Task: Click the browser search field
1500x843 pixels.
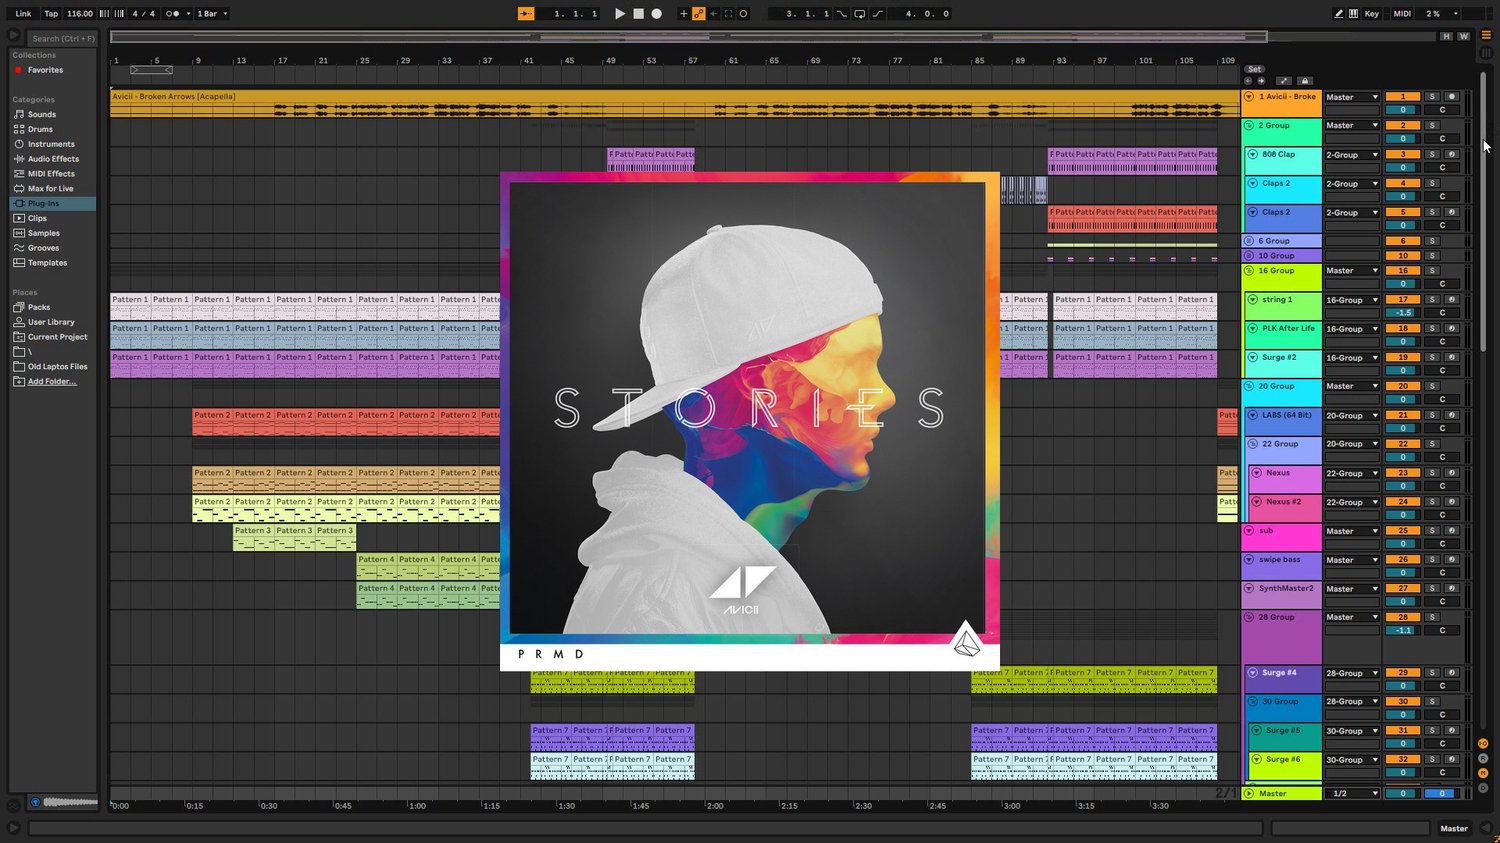Action: (x=62, y=39)
